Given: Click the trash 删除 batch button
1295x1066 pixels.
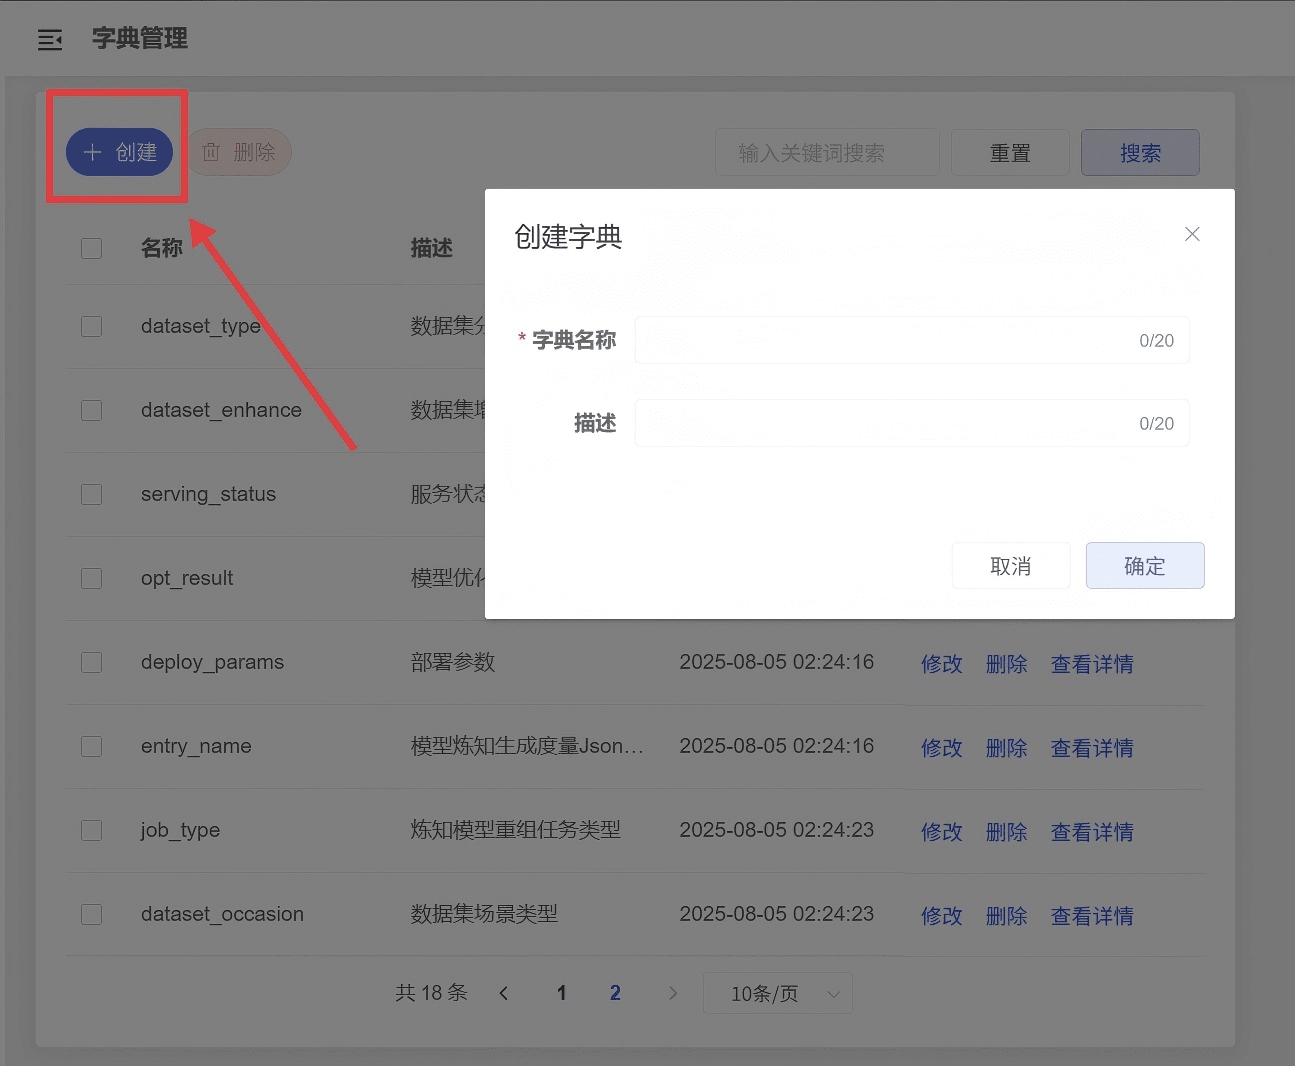Looking at the screenshot, I should [x=239, y=152].
